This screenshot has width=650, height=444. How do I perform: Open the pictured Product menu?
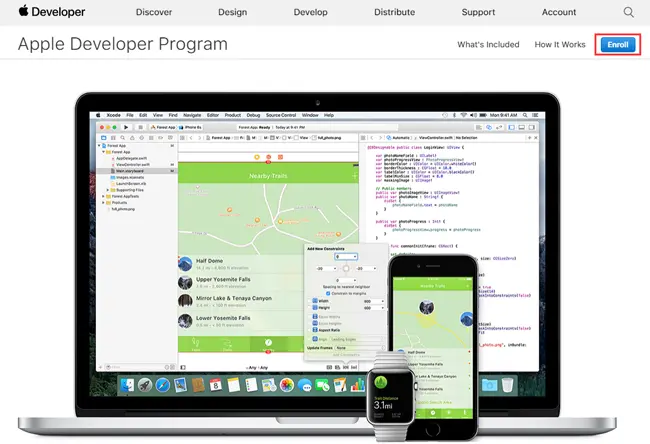point(233,115)
